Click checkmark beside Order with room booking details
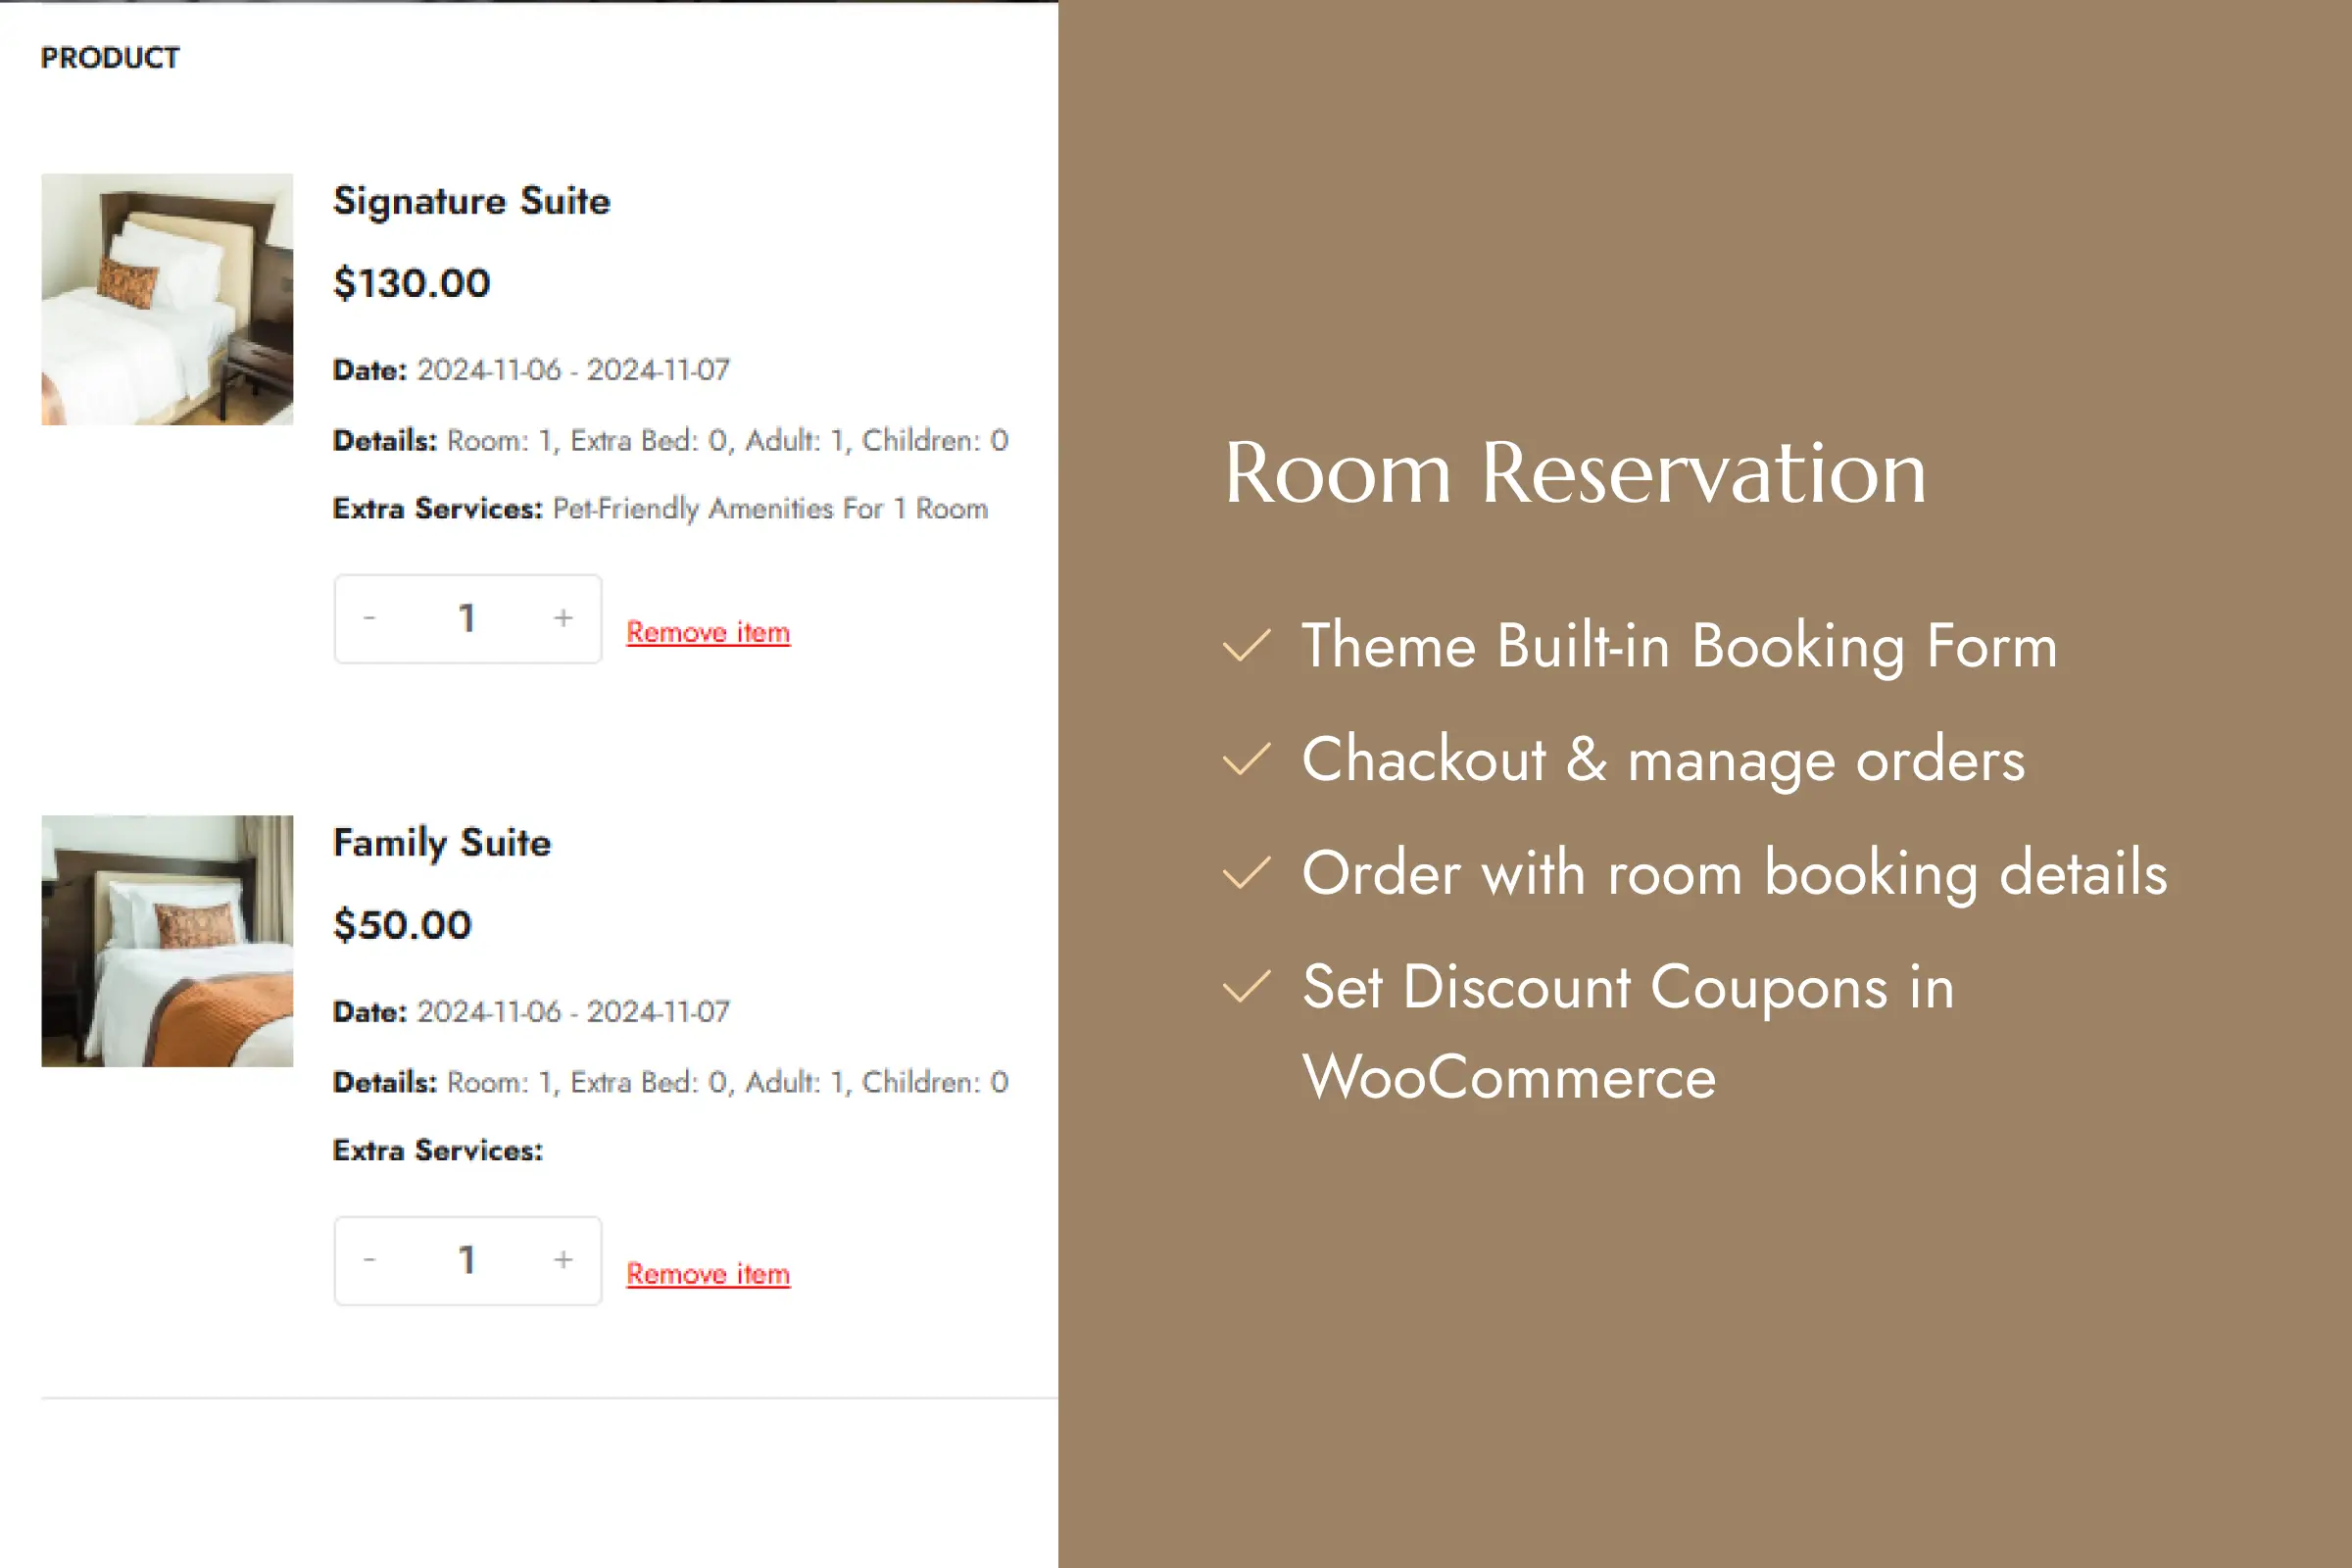 click(1247, 874)
